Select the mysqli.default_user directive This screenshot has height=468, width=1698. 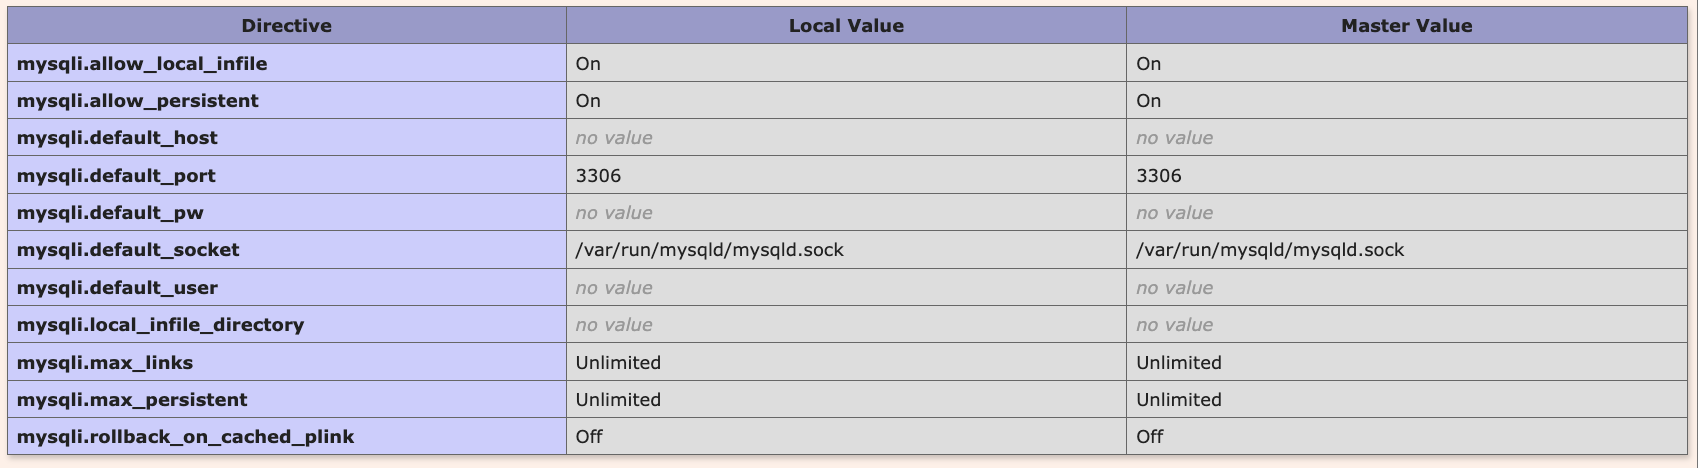pyautogui.click(x=117, y=288)
